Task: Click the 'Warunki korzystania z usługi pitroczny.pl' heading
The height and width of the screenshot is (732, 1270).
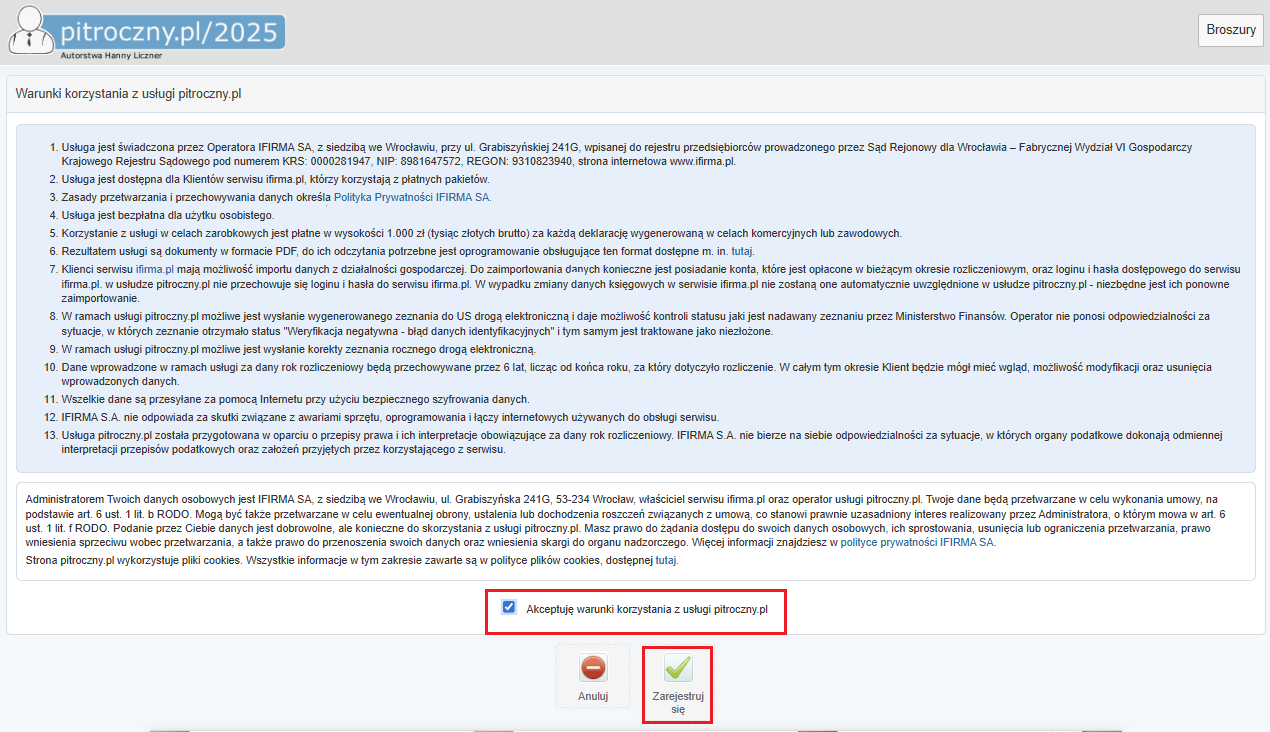Action: click(x=130, y=94)
